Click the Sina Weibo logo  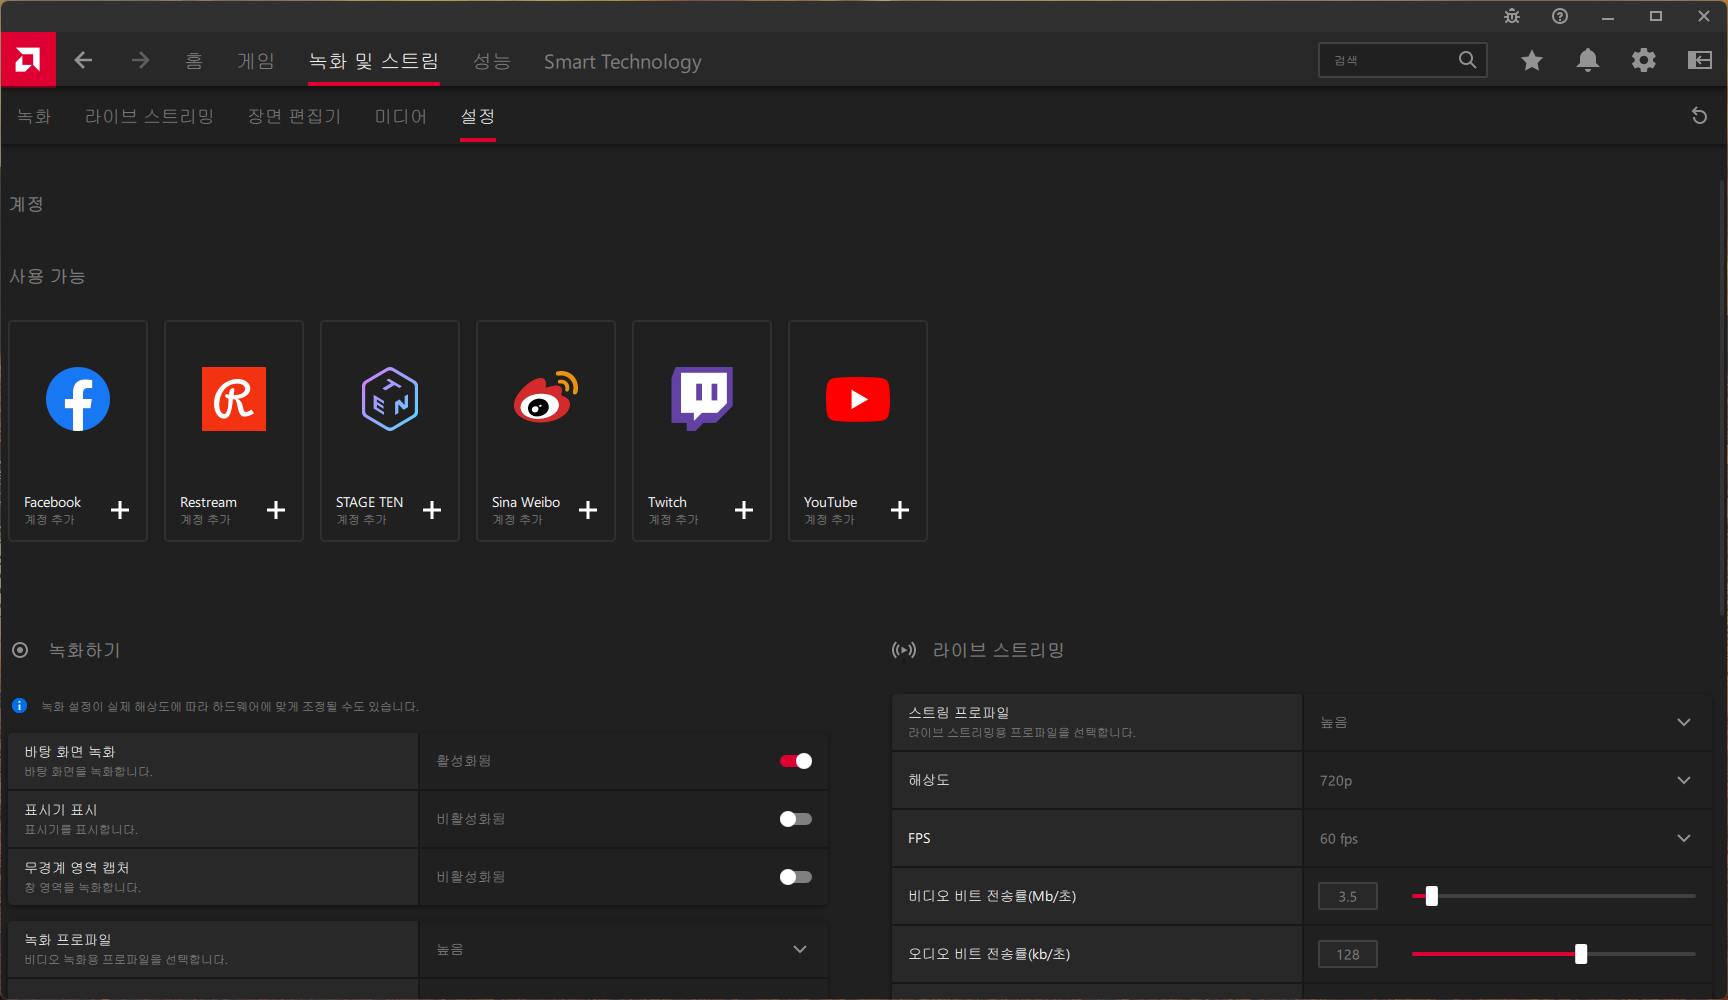coord(546,397)
